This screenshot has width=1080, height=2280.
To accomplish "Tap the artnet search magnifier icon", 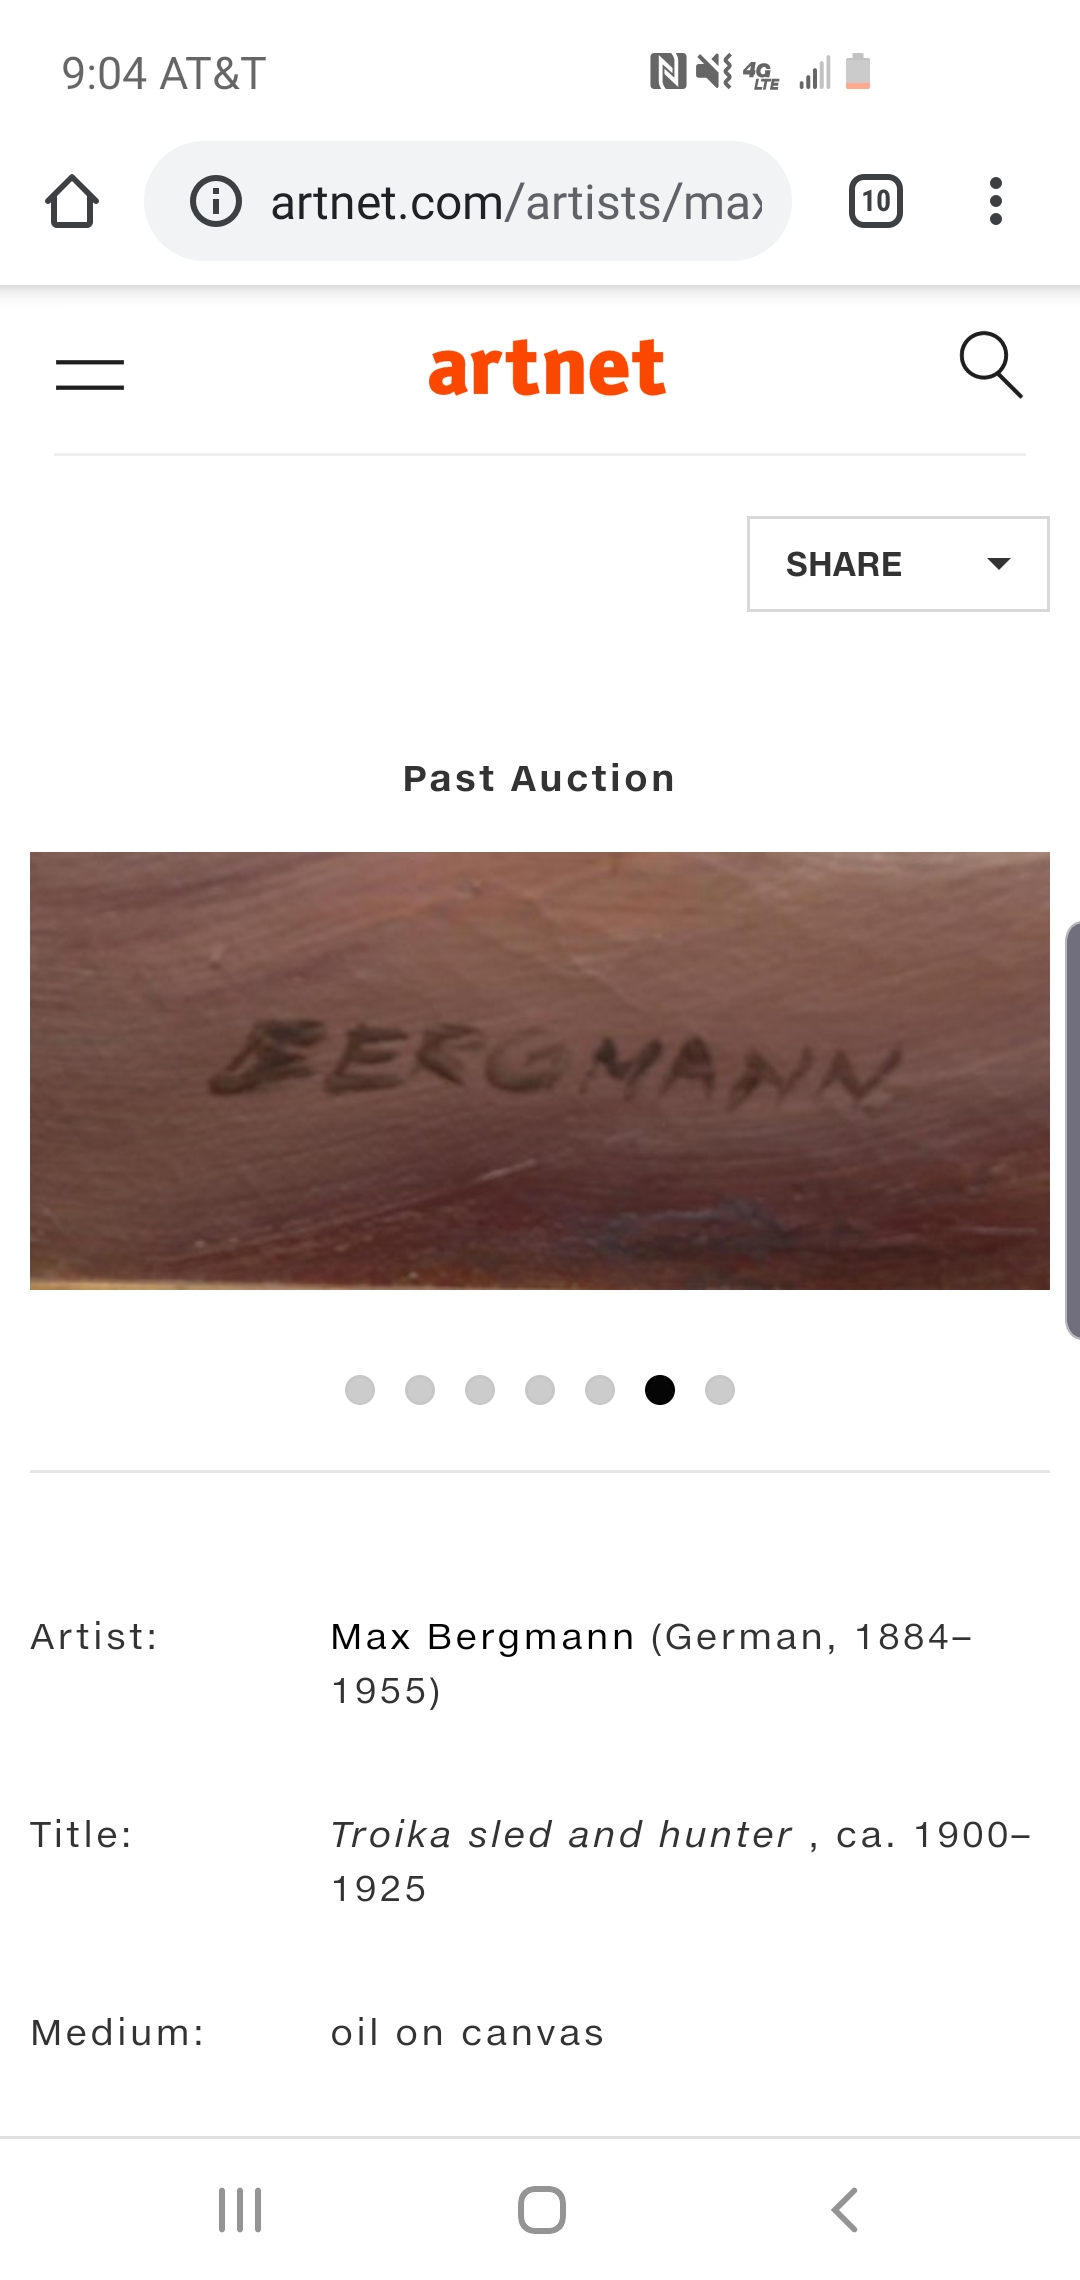I will click(991, 365).
